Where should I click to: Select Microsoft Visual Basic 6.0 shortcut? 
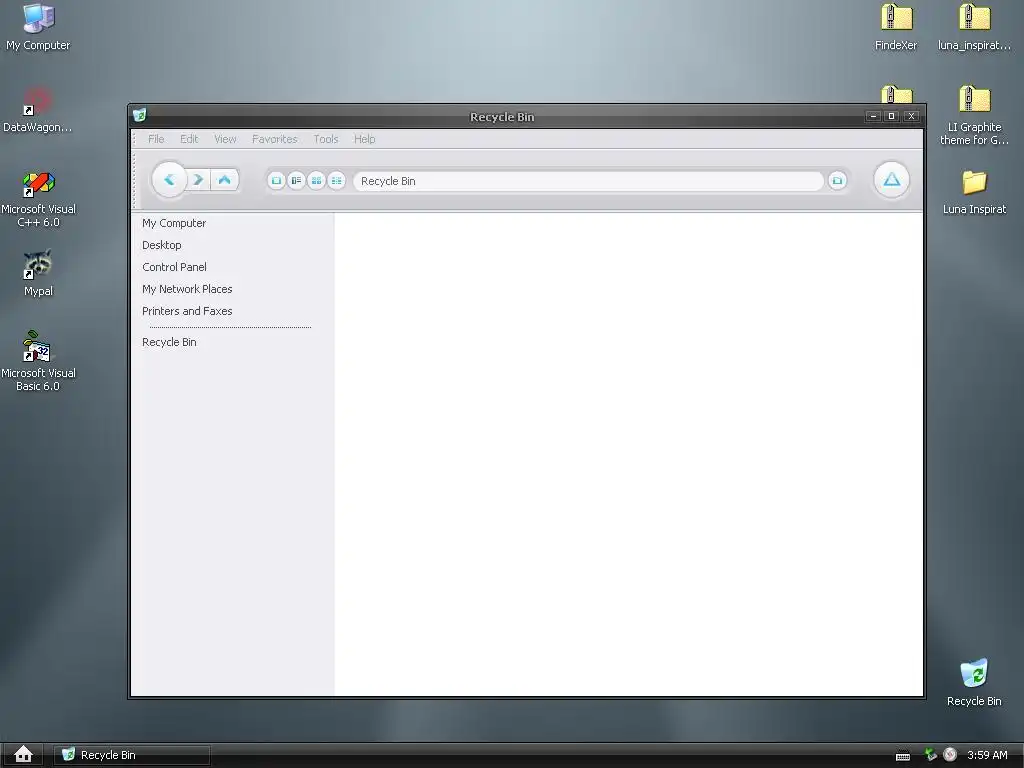(x=38, y=361)
